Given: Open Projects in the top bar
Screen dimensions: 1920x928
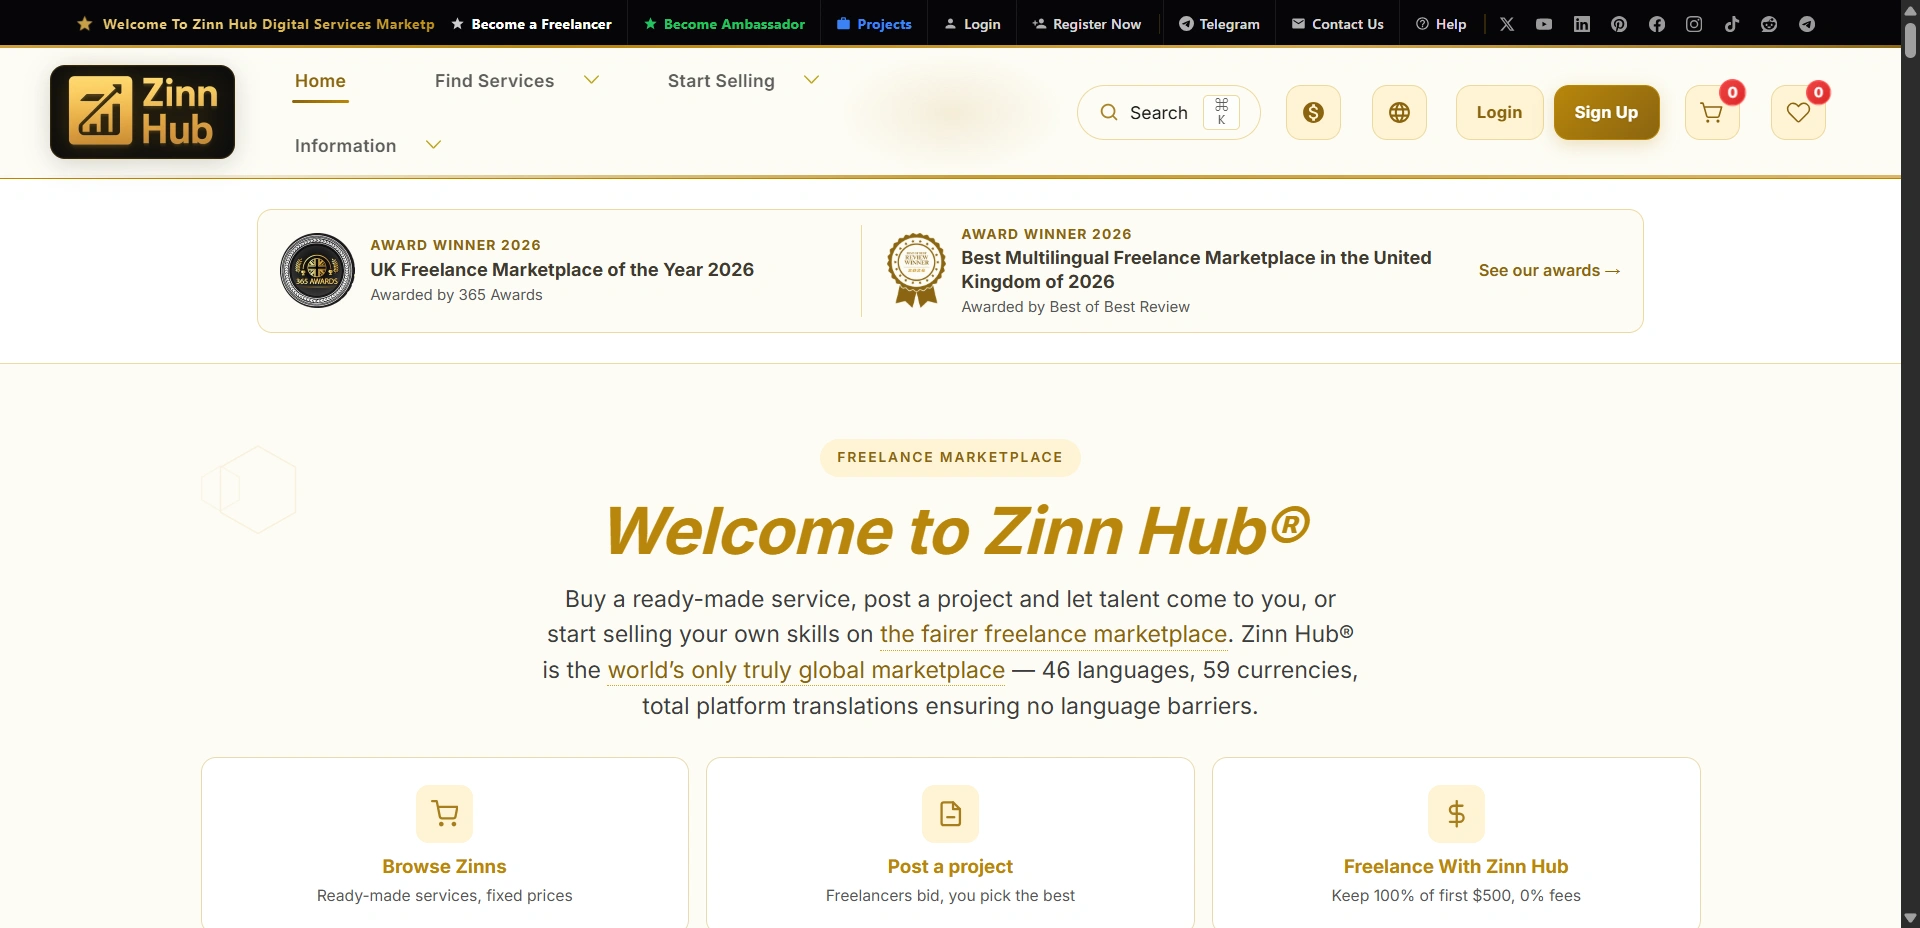Looking at the screenshot, I should [874, 24].
